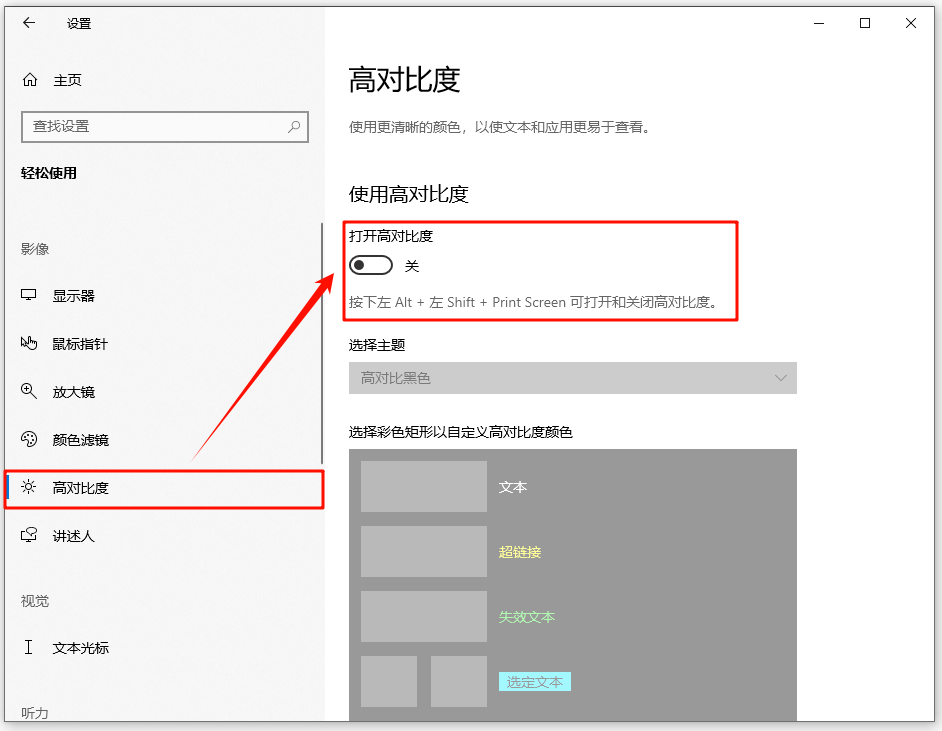The height and width of the screenshot is (731, 942).
Task: Click the chevron arrow of 高对比黑色 dropdown
Action: tap(781, 378)
